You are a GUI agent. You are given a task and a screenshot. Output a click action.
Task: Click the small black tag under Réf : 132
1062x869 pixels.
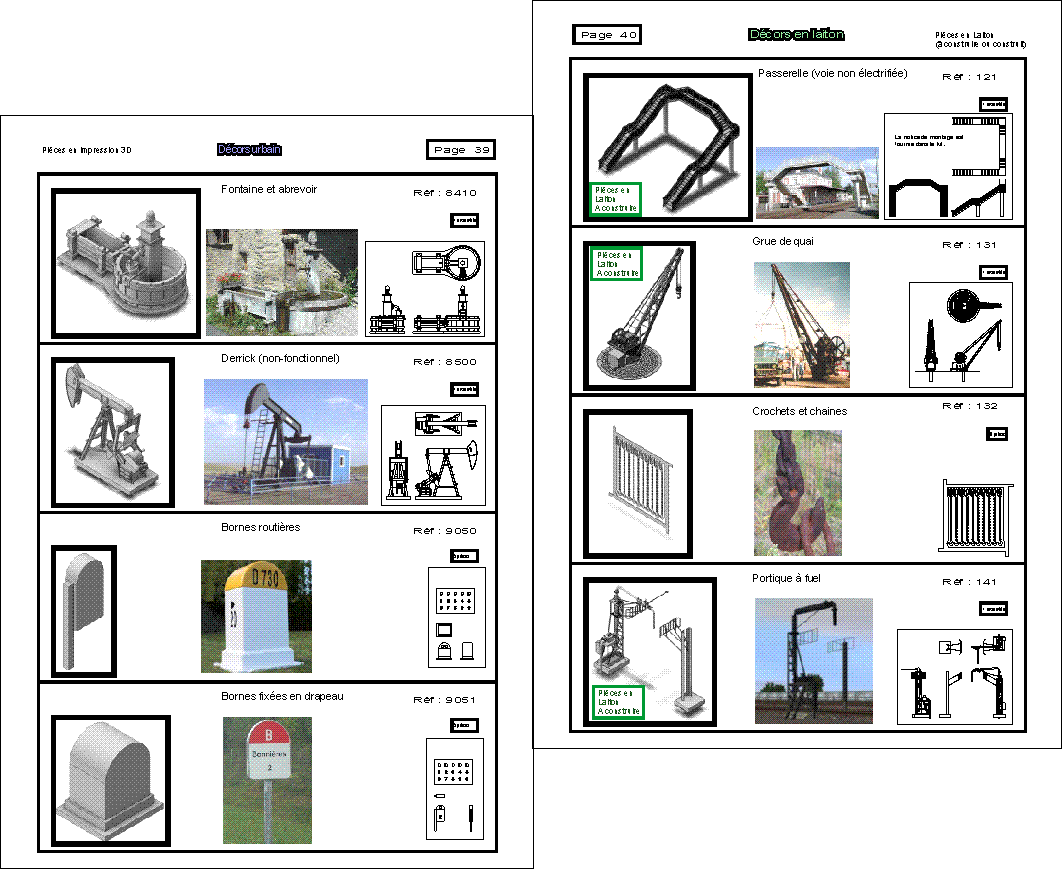click(x=997, y=433)
